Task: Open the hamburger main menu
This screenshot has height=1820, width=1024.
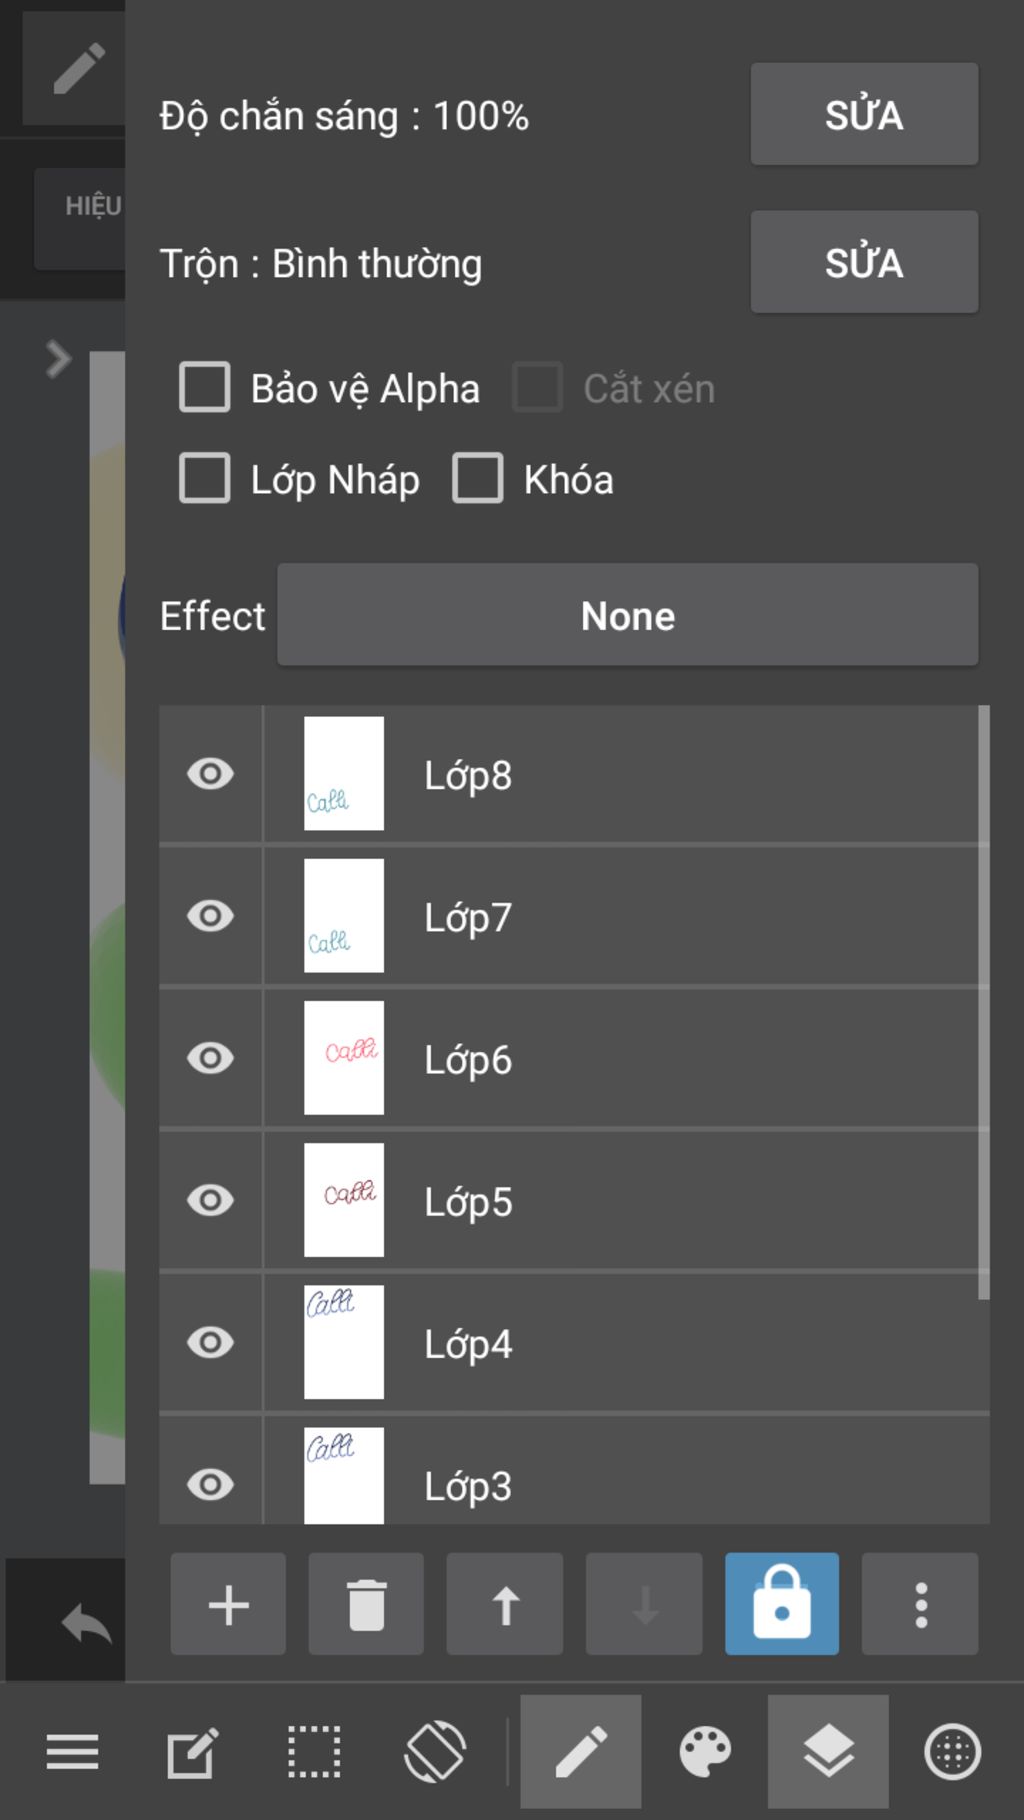Action: (x=72, y=1752)
